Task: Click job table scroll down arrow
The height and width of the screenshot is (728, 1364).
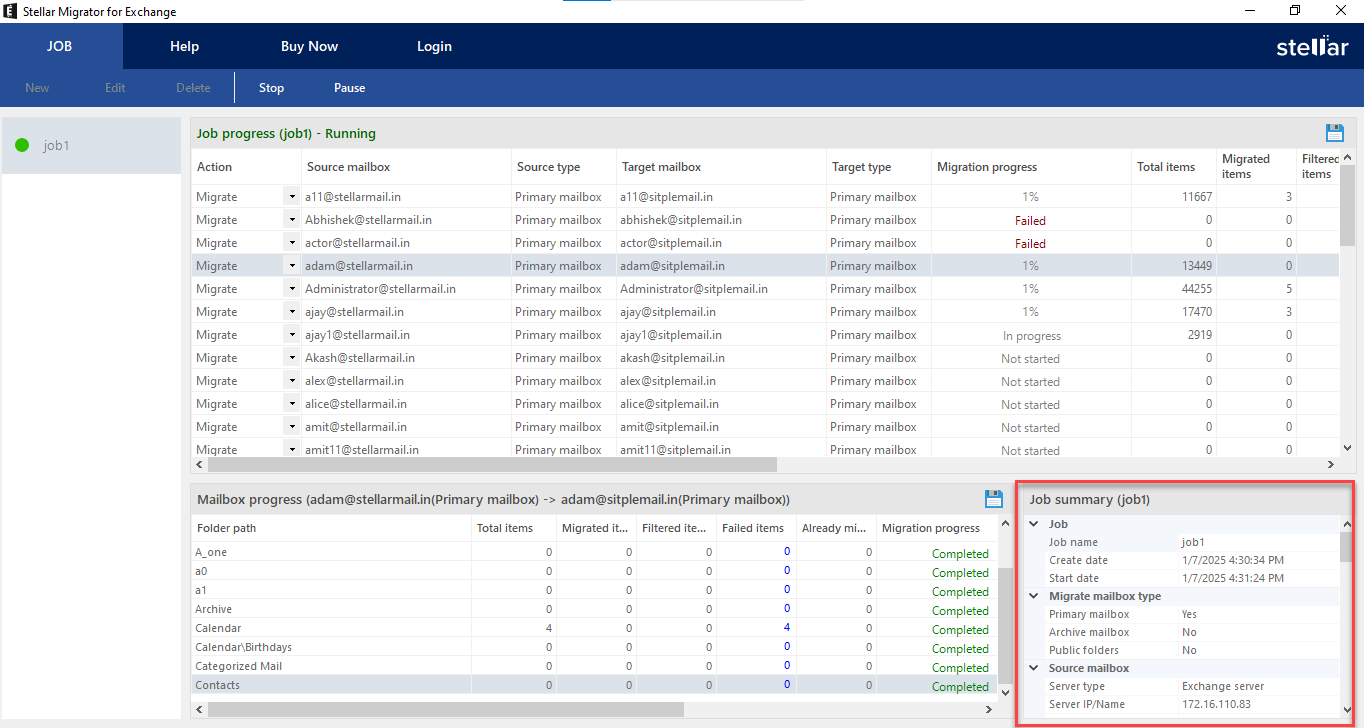Action: pyautogui.click(x=1347, y=449)
